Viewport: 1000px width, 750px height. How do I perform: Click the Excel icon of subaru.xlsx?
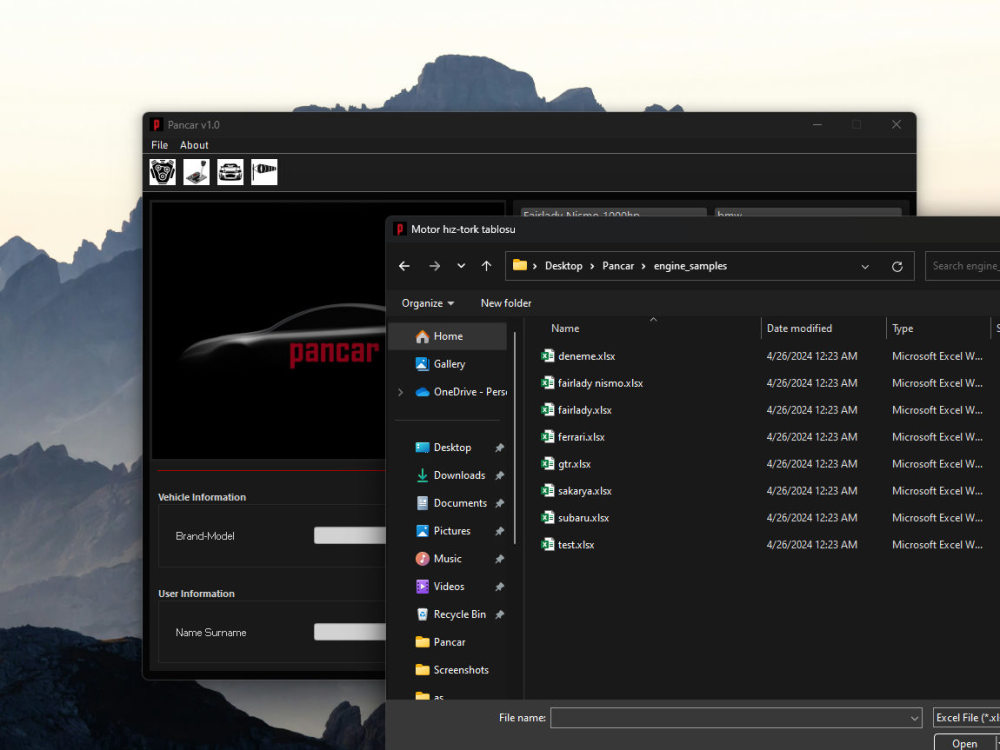point(547,518)
